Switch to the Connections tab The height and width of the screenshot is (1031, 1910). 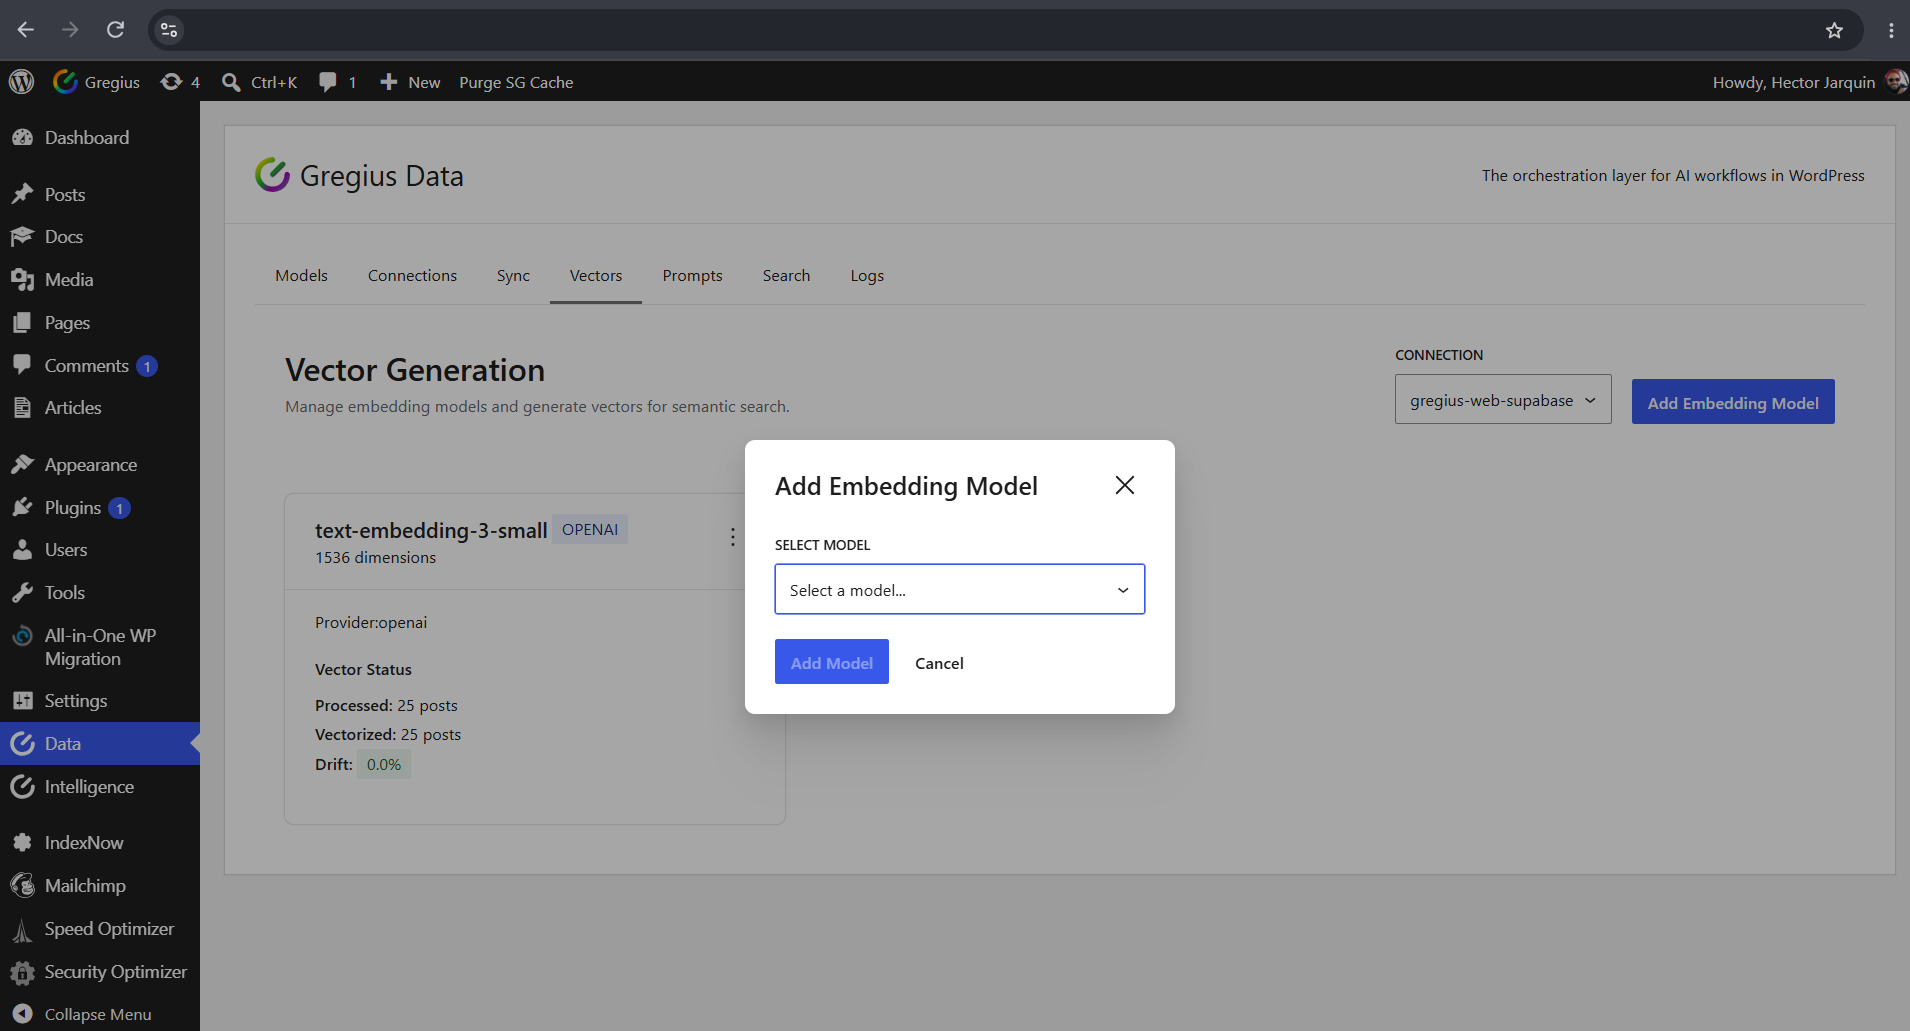412,276
